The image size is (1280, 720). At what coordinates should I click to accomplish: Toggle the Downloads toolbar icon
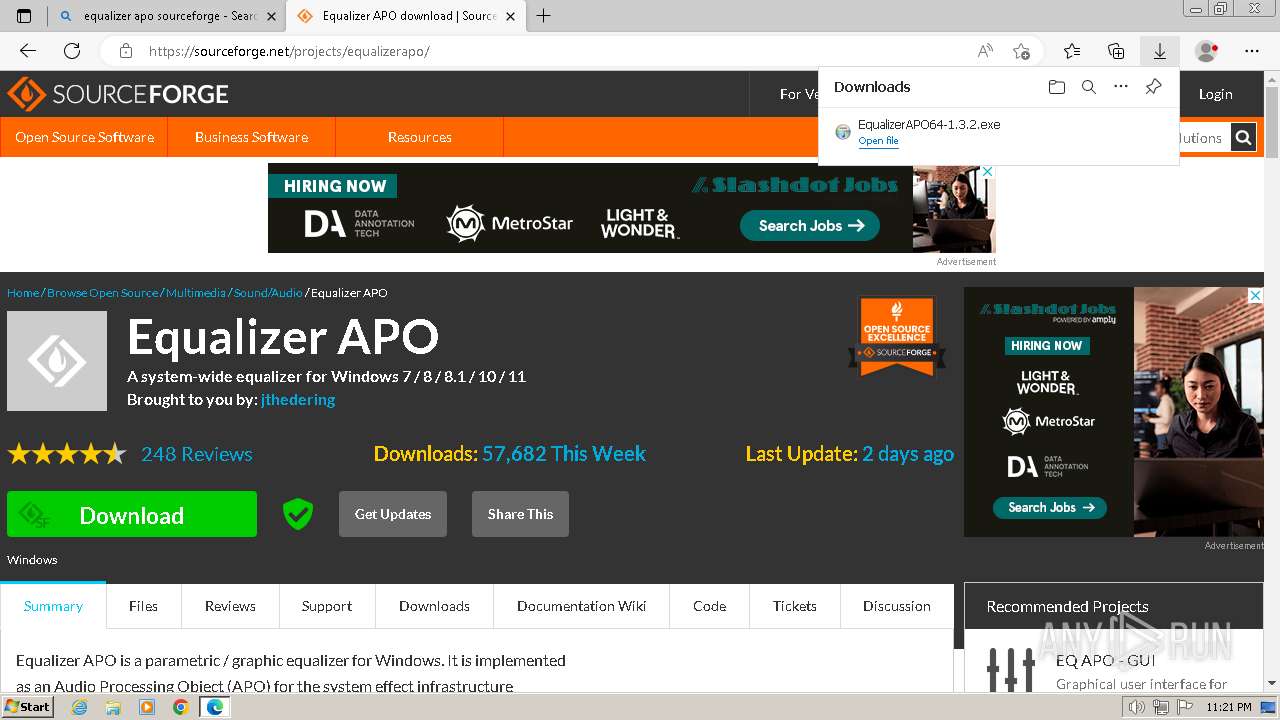pos(1160,51)
